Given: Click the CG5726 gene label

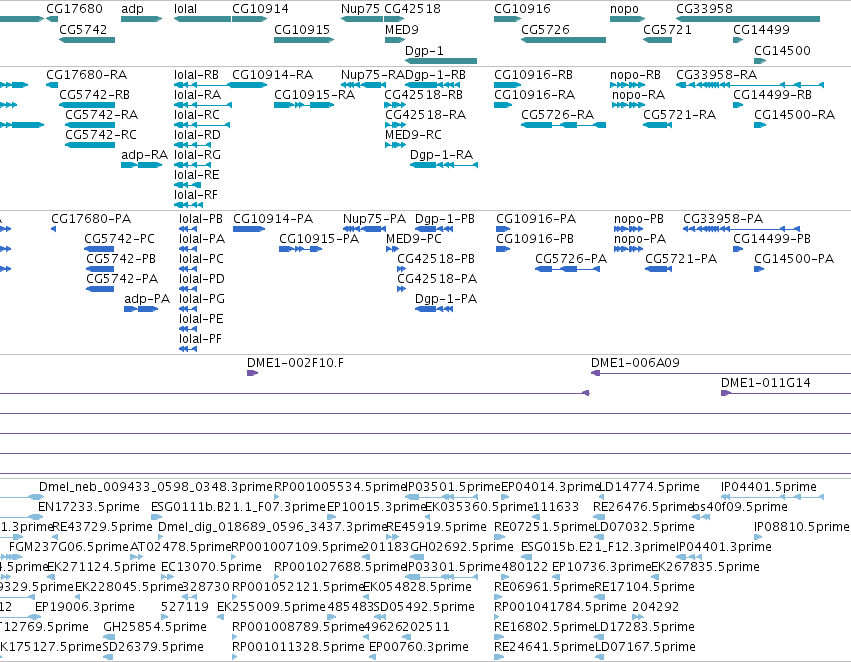Looking at the screenshot, I should click(545, 29).
